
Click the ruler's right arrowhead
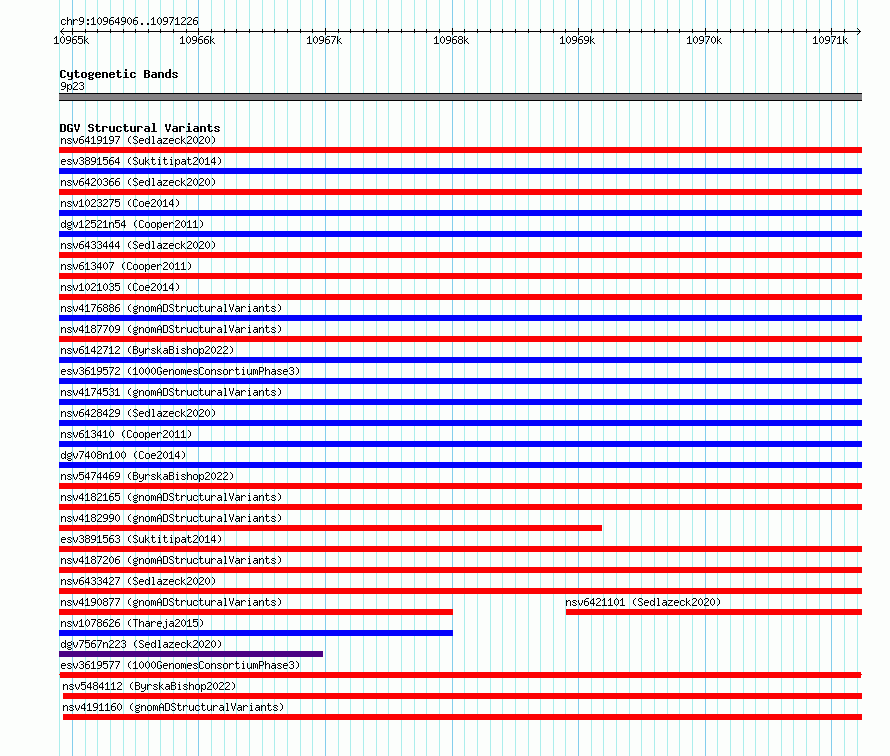coord(859,31)
